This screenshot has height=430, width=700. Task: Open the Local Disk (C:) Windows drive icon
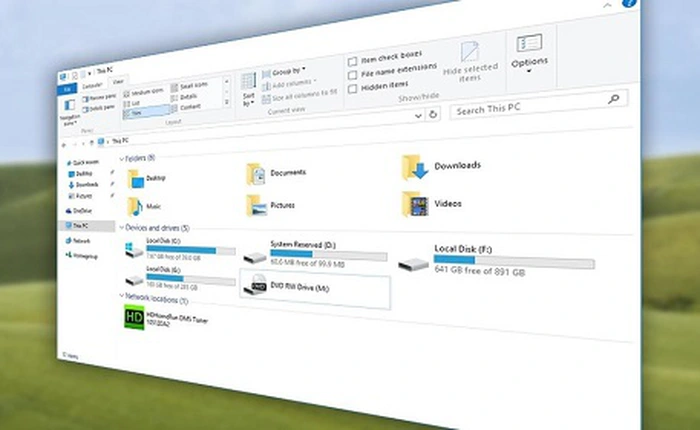point(134,250)
